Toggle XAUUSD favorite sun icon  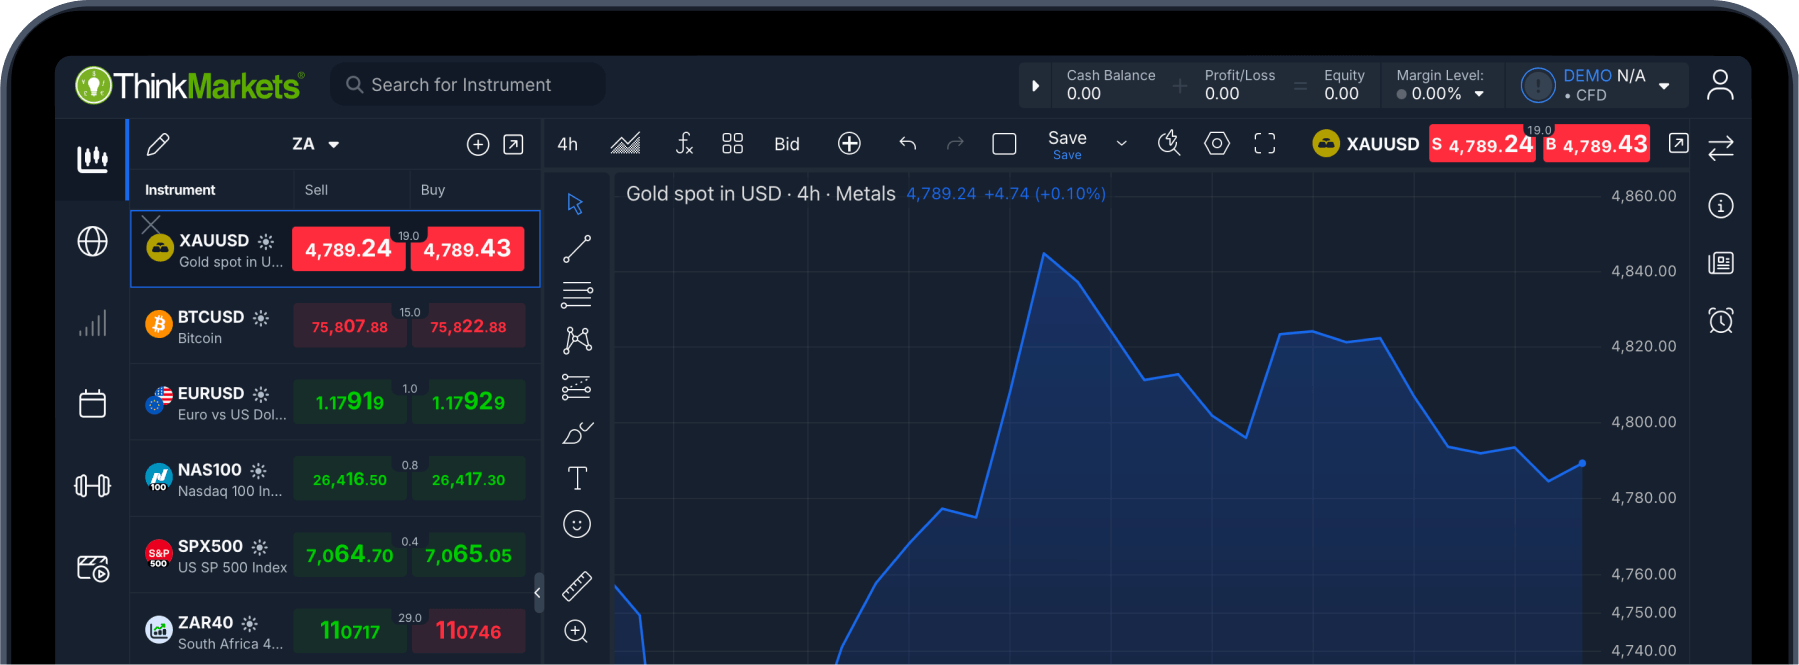[266, 241]
